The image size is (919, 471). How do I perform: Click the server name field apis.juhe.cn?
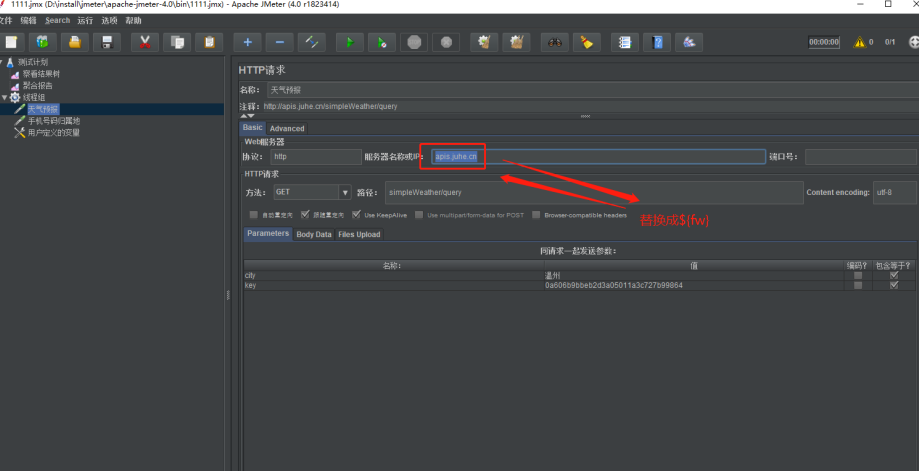(598, 156)
